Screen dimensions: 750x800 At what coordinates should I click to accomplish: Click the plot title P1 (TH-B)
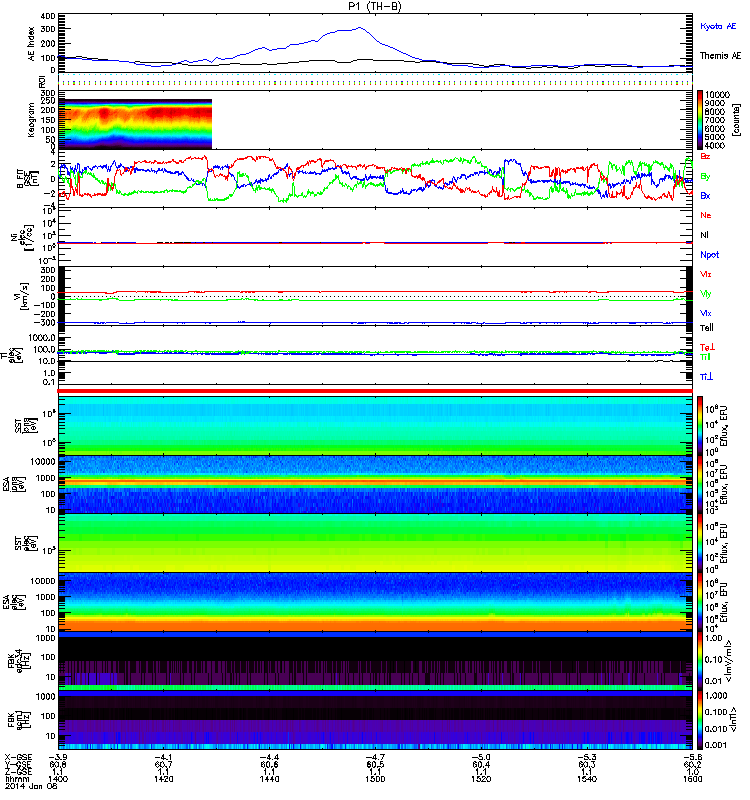click(x=375, y=6)
